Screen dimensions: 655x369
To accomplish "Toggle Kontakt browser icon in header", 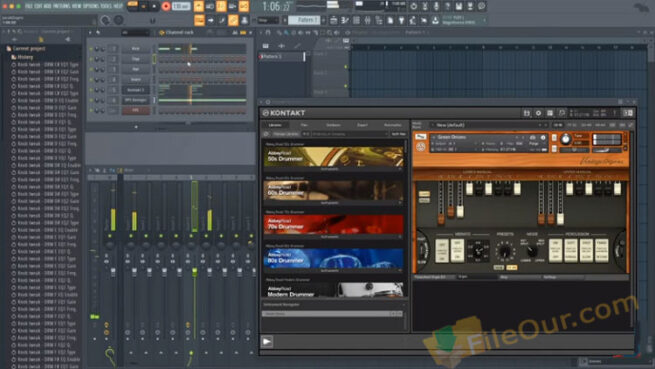I will (527, 113).
